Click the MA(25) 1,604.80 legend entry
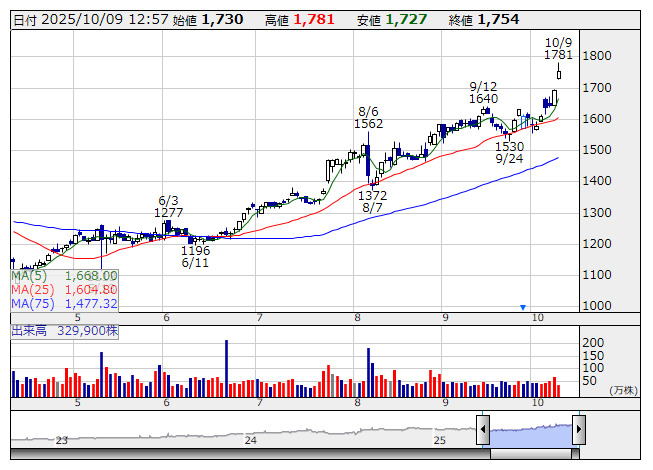This screenshot has width=653, height=470. tap(65, 290)
